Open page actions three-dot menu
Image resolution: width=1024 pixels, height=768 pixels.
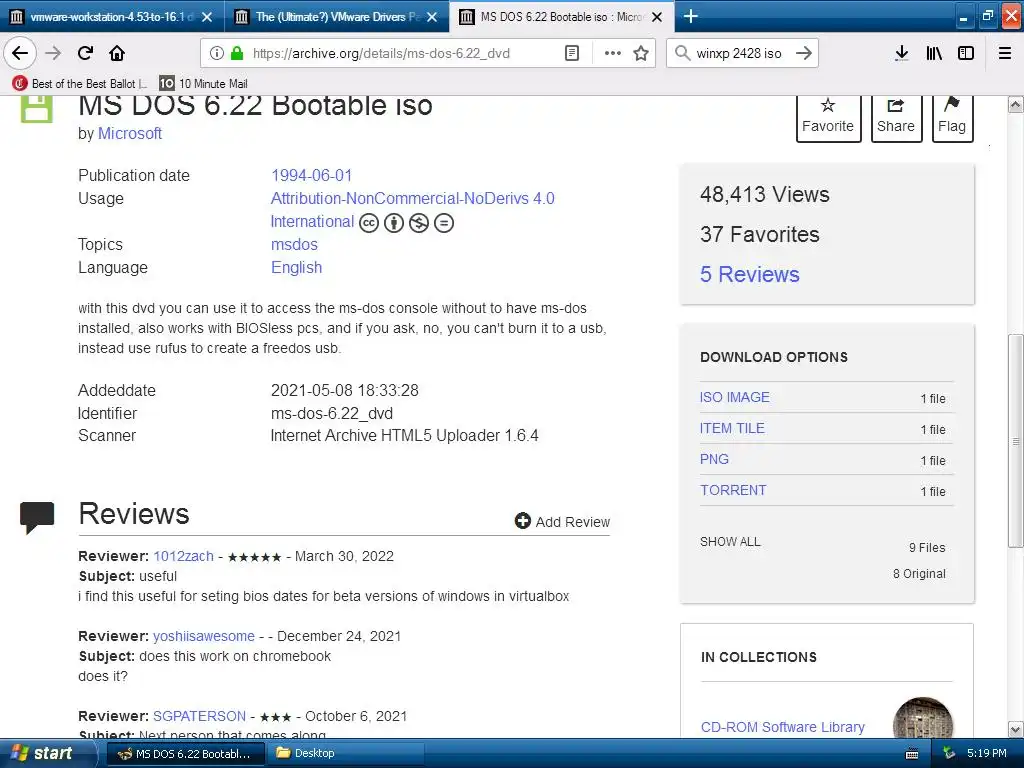pos(613,53)
